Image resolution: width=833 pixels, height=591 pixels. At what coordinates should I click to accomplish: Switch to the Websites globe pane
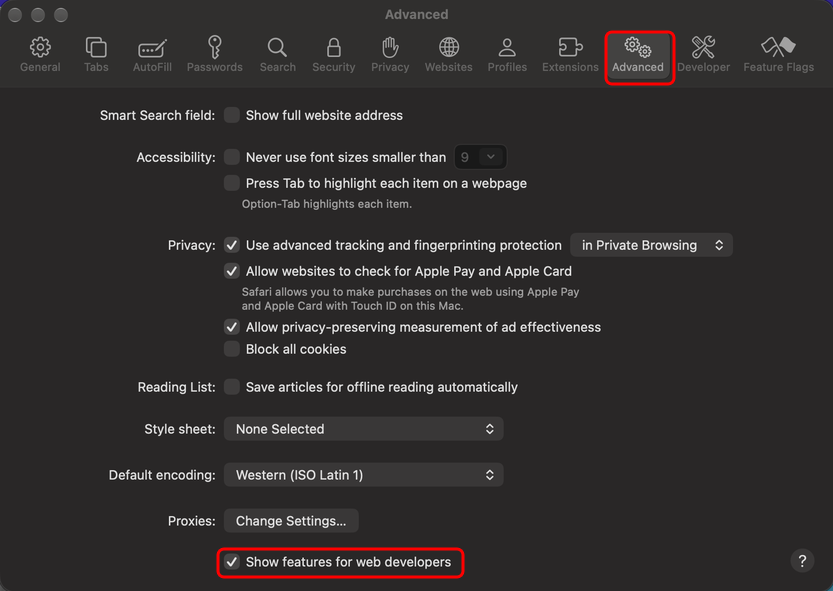(448, 55)
